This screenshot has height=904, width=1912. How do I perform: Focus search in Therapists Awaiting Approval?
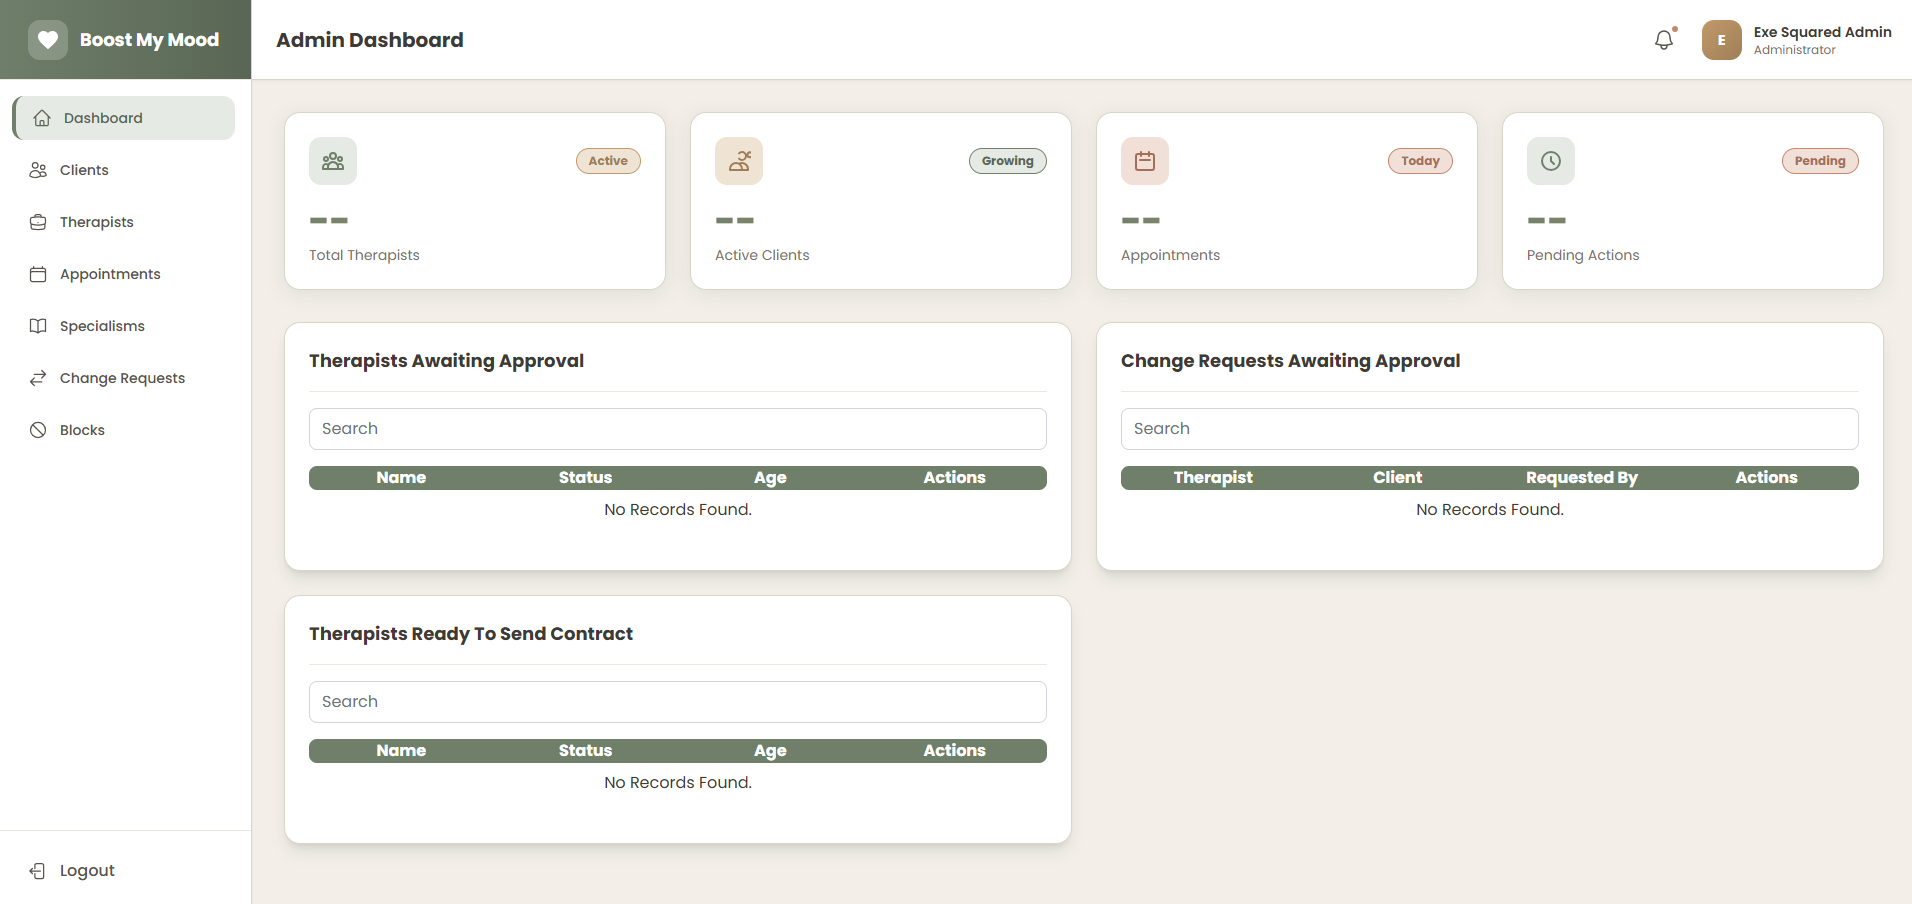tap(677, 429)
